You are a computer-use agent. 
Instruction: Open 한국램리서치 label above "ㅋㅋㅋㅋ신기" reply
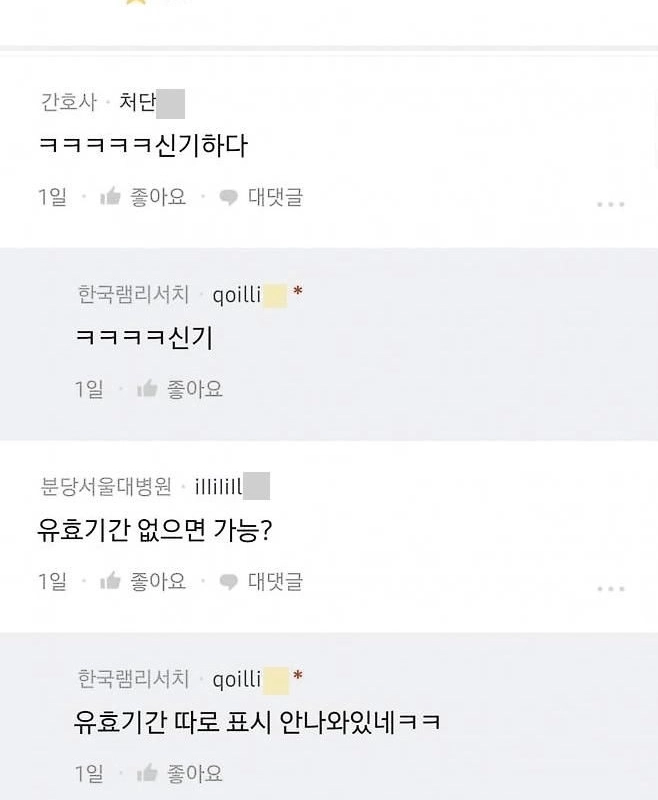click(133, 294)
